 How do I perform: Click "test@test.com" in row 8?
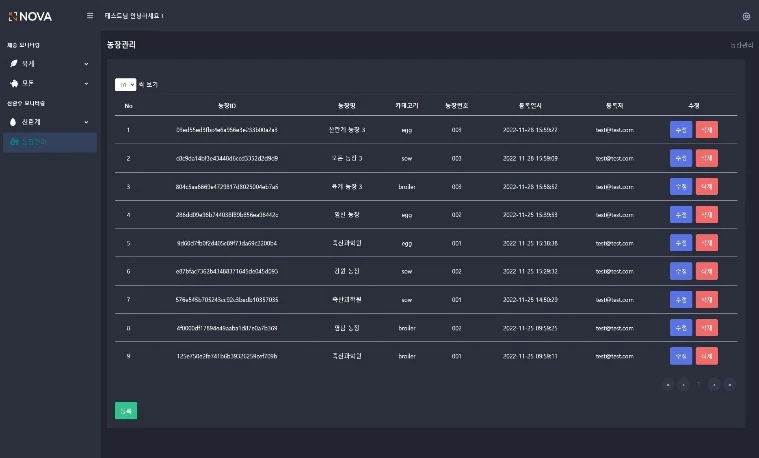(615, 328)
